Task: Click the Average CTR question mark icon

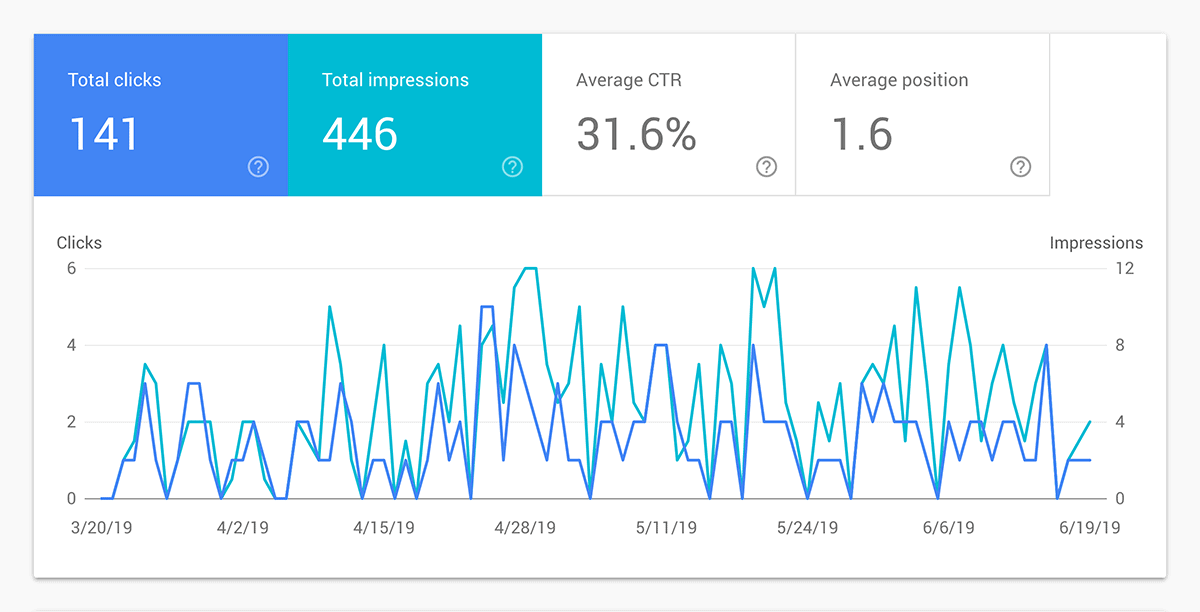Action: (766, 167)
